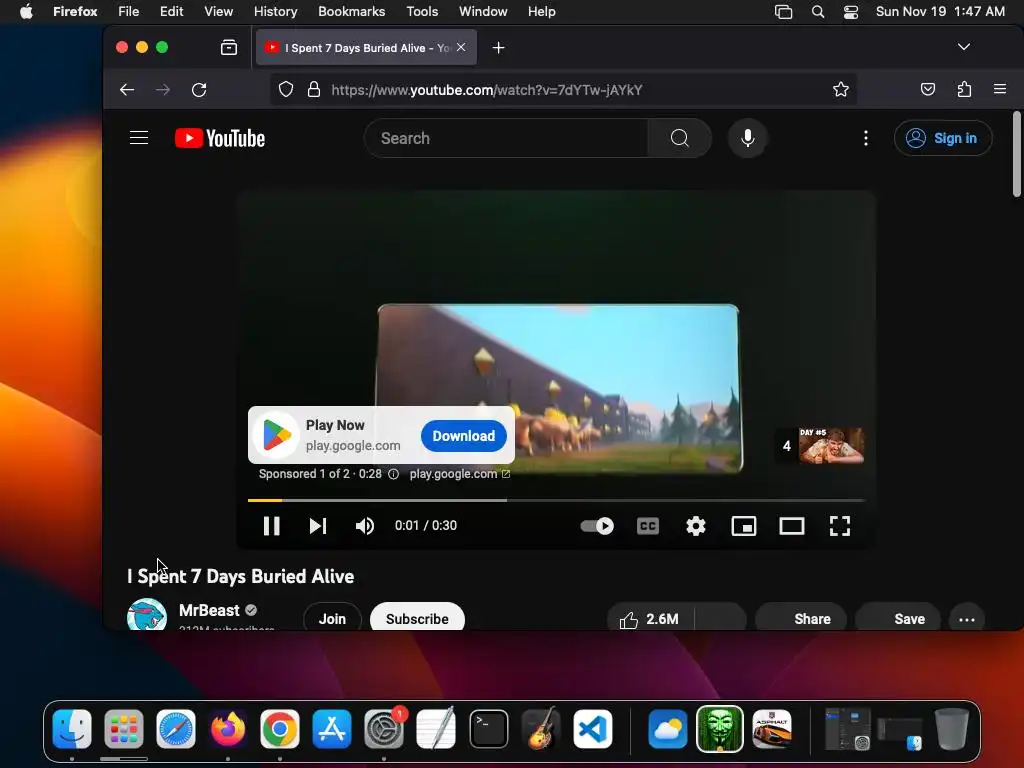This screenshot has height=768, width=1024.
Task: Click the Day #5 upcoming video thumbnail
Action: 831,446
